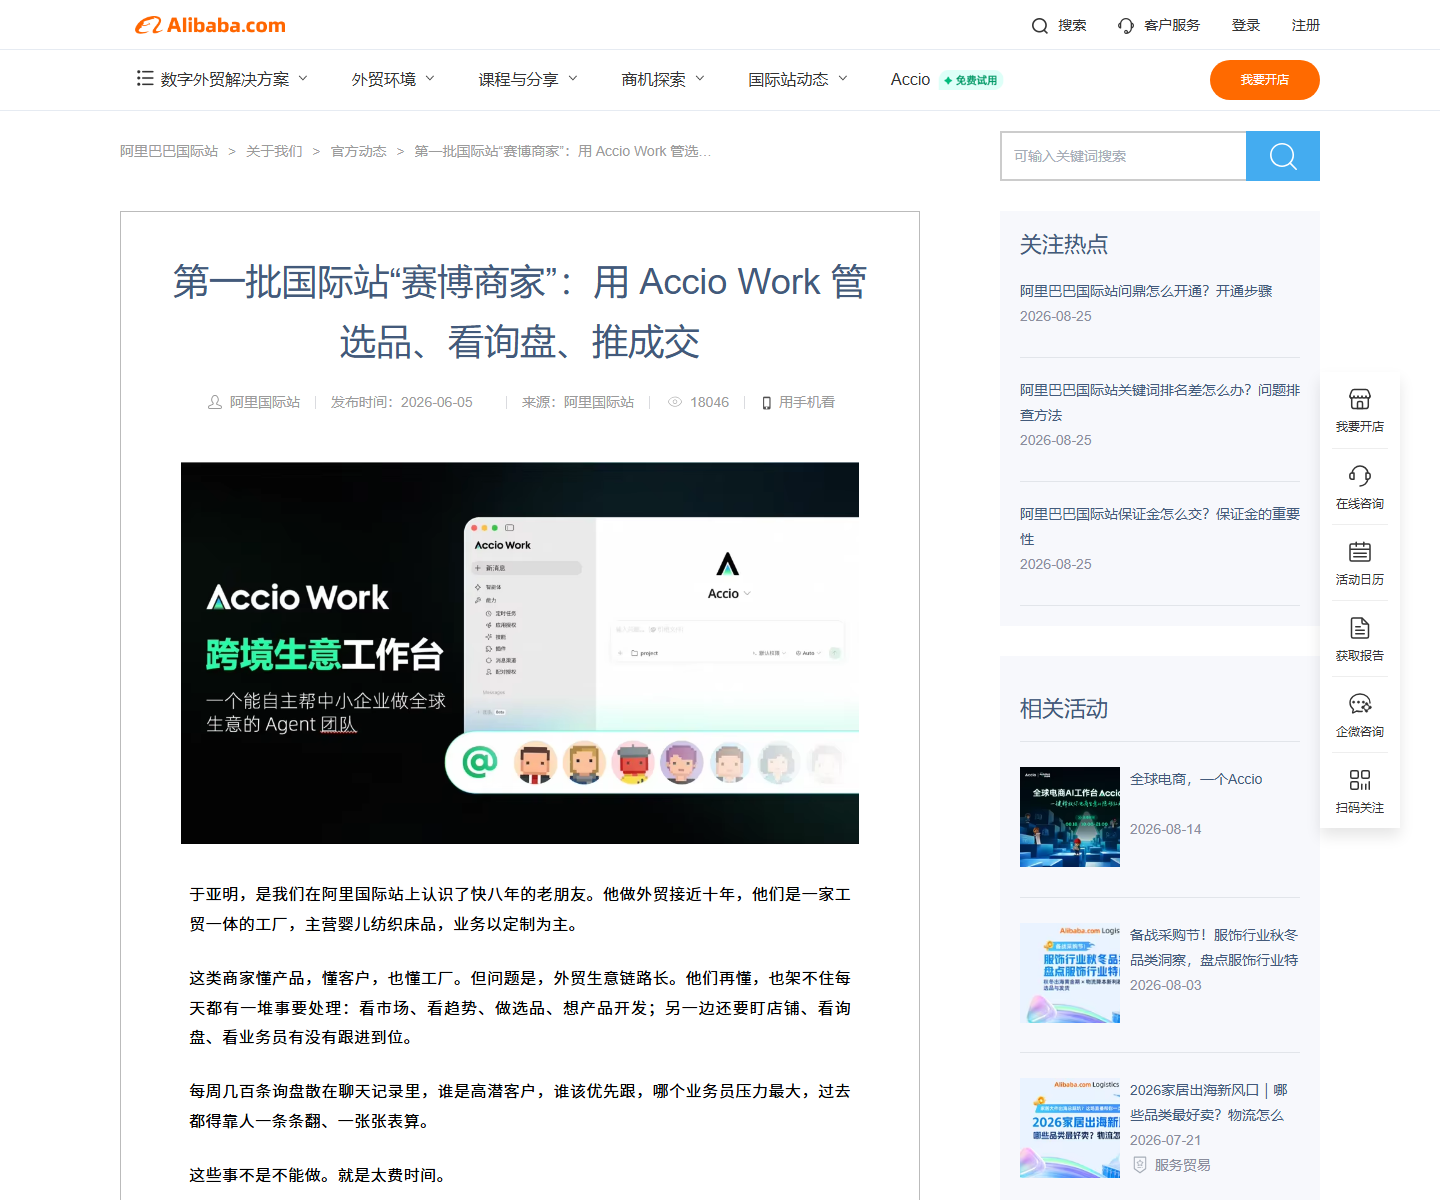Open 活动日历 calendar icon

pyautogui.click(x=1360, y=551)
